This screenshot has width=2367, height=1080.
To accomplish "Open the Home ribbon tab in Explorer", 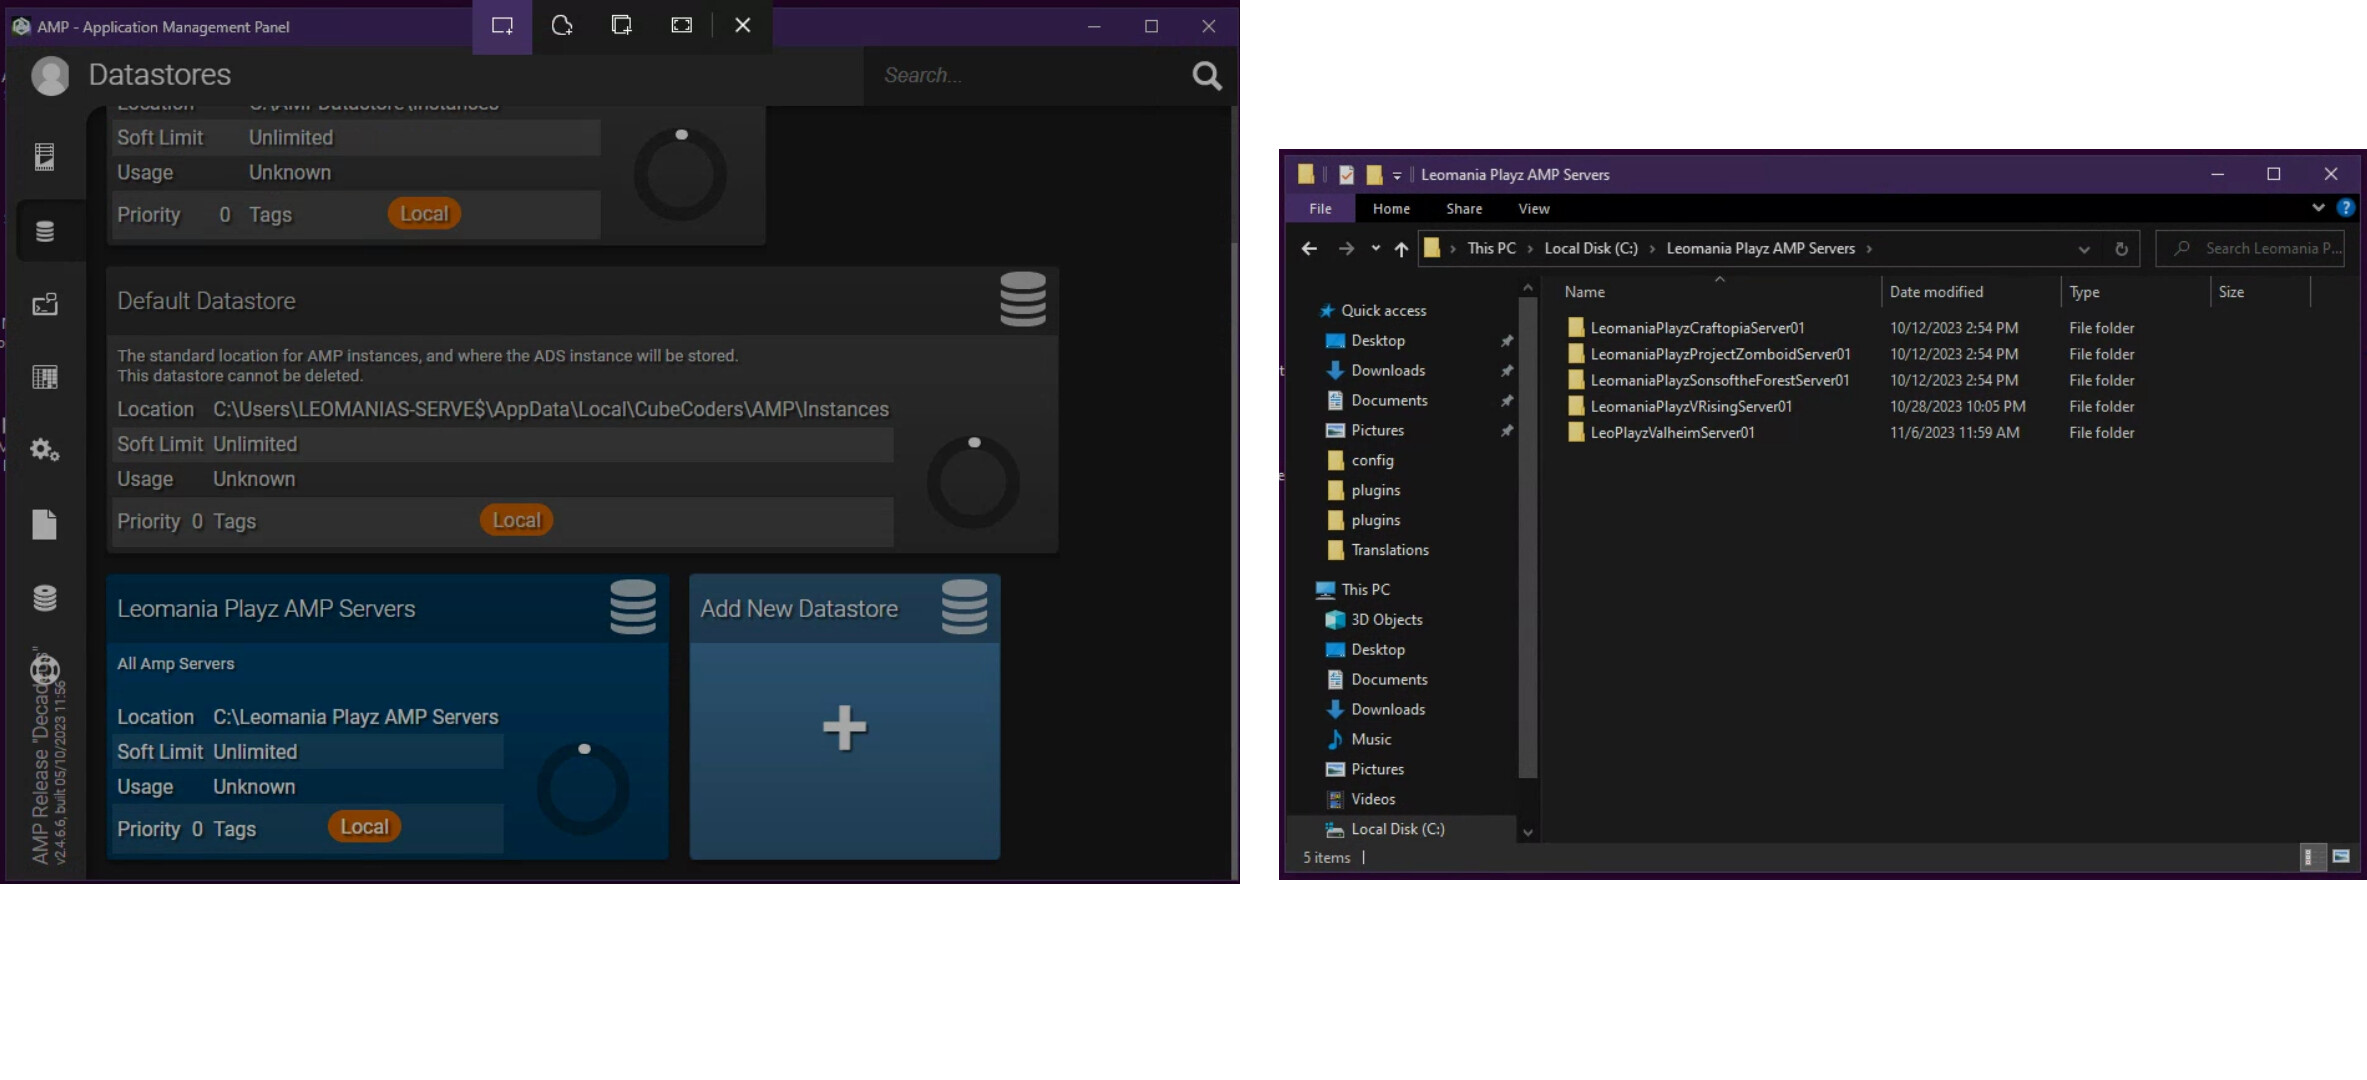I will (x=1391, y=209).
